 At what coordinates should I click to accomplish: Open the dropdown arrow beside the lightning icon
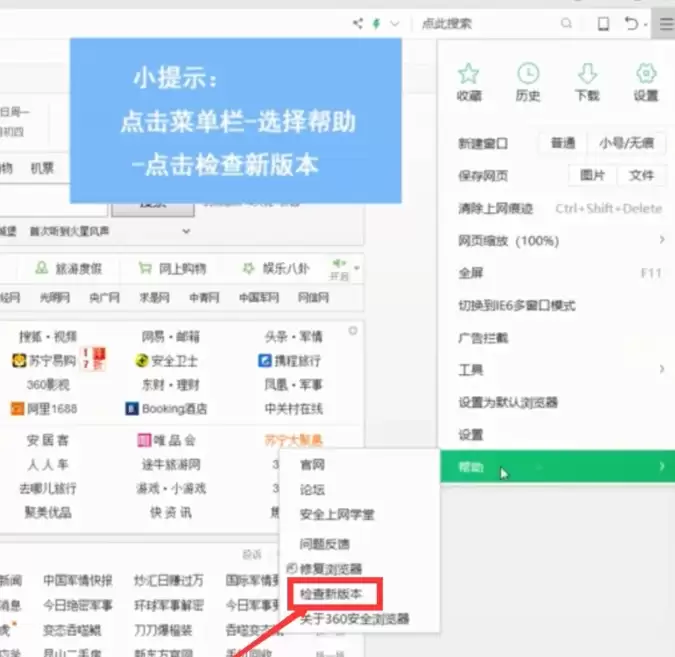[x=395, y=23]
